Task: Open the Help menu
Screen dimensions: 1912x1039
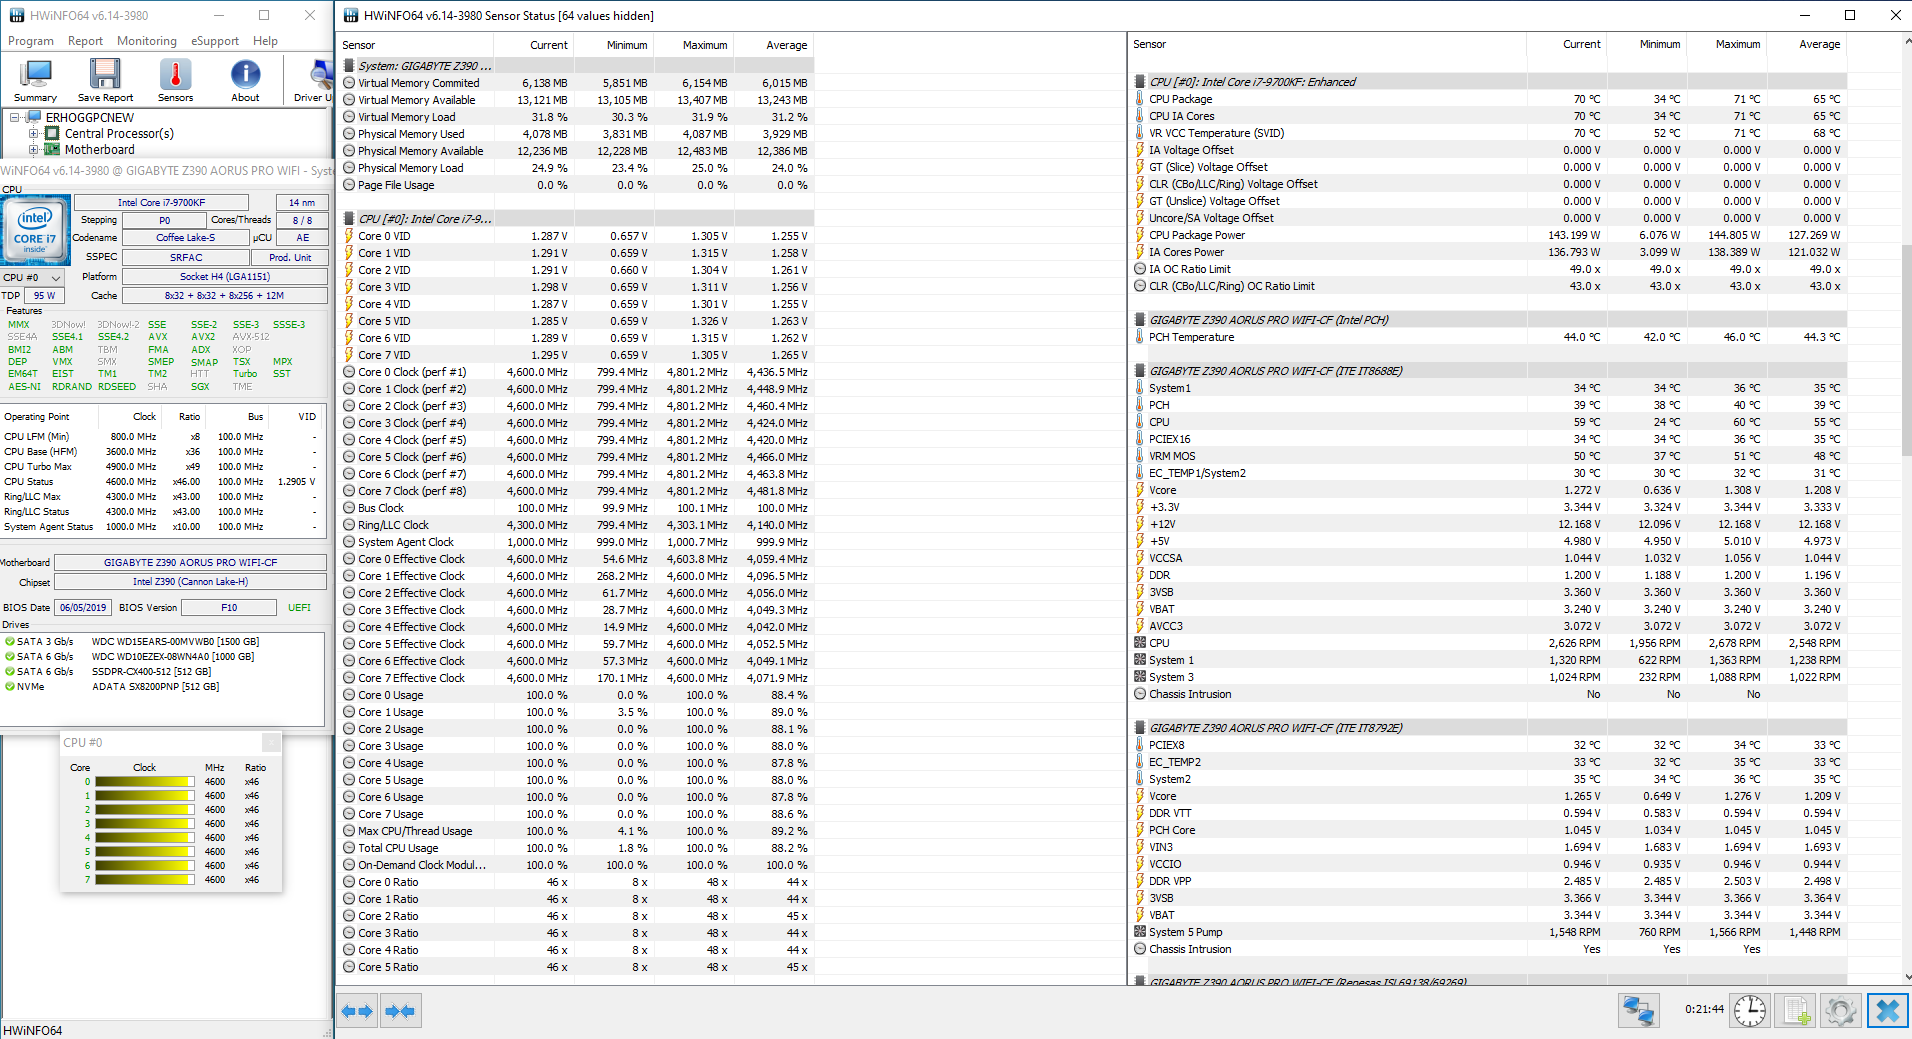Action: 265,41
